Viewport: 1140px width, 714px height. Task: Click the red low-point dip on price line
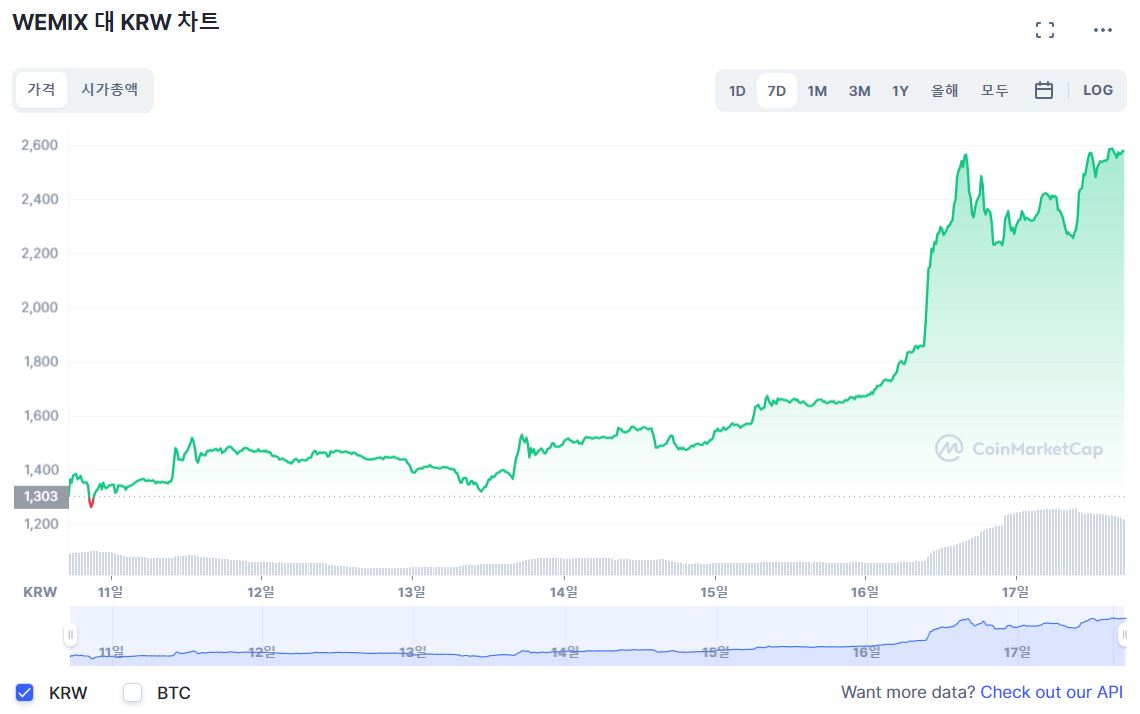[91, 503]
